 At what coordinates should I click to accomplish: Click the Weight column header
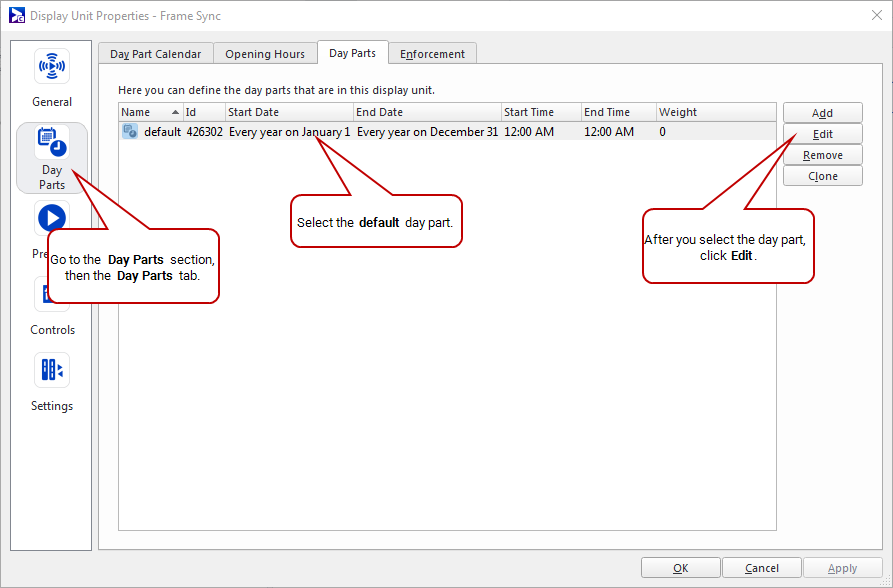point(714,112)
